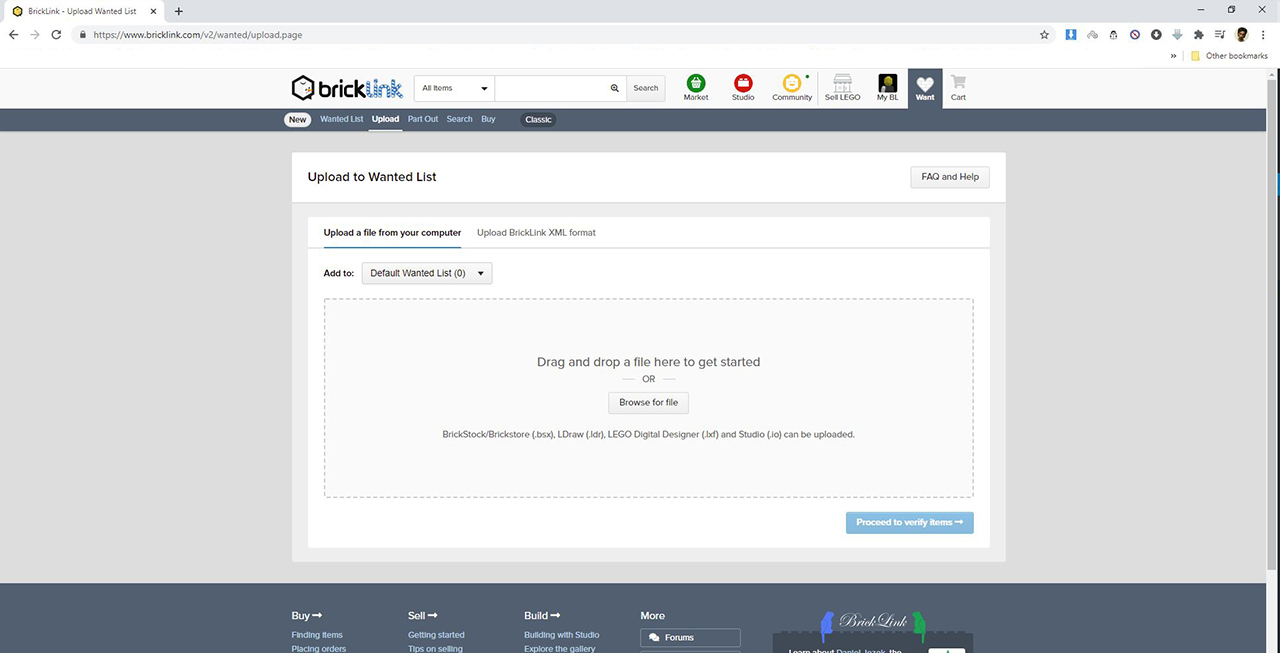This screenshot has height=653, width=1280.
Task: Open the Extensions puzzle piece menu
Action: pos(1198,34)
